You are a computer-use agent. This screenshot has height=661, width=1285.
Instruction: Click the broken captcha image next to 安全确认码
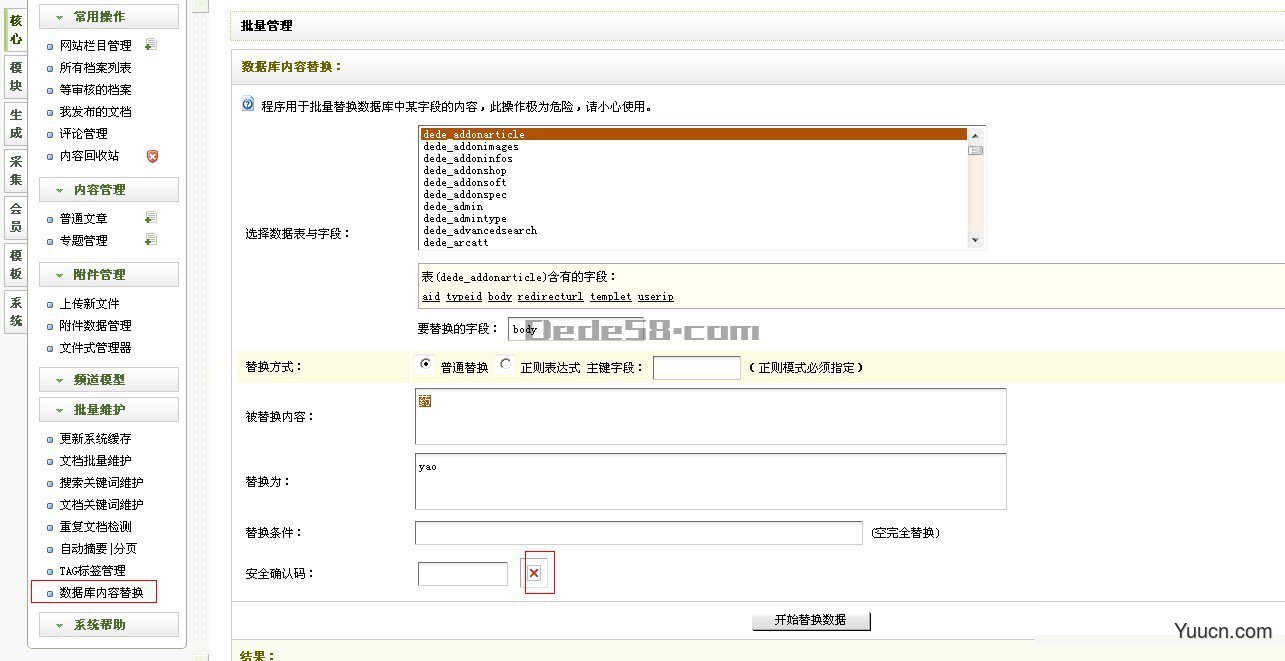point(534,573)
